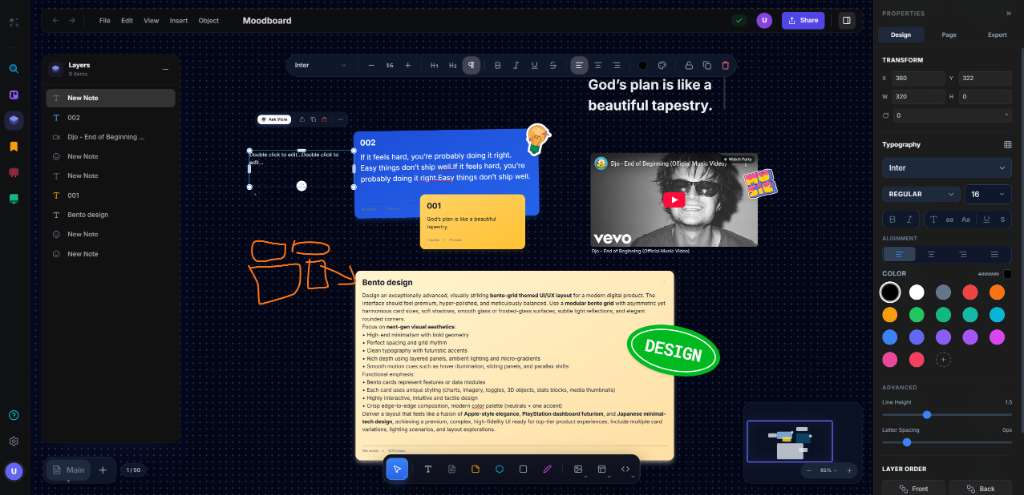Toggle Bold in Typography panel
The width and height of the screenshot is (1024, 495).
click(x=893, y=219)
